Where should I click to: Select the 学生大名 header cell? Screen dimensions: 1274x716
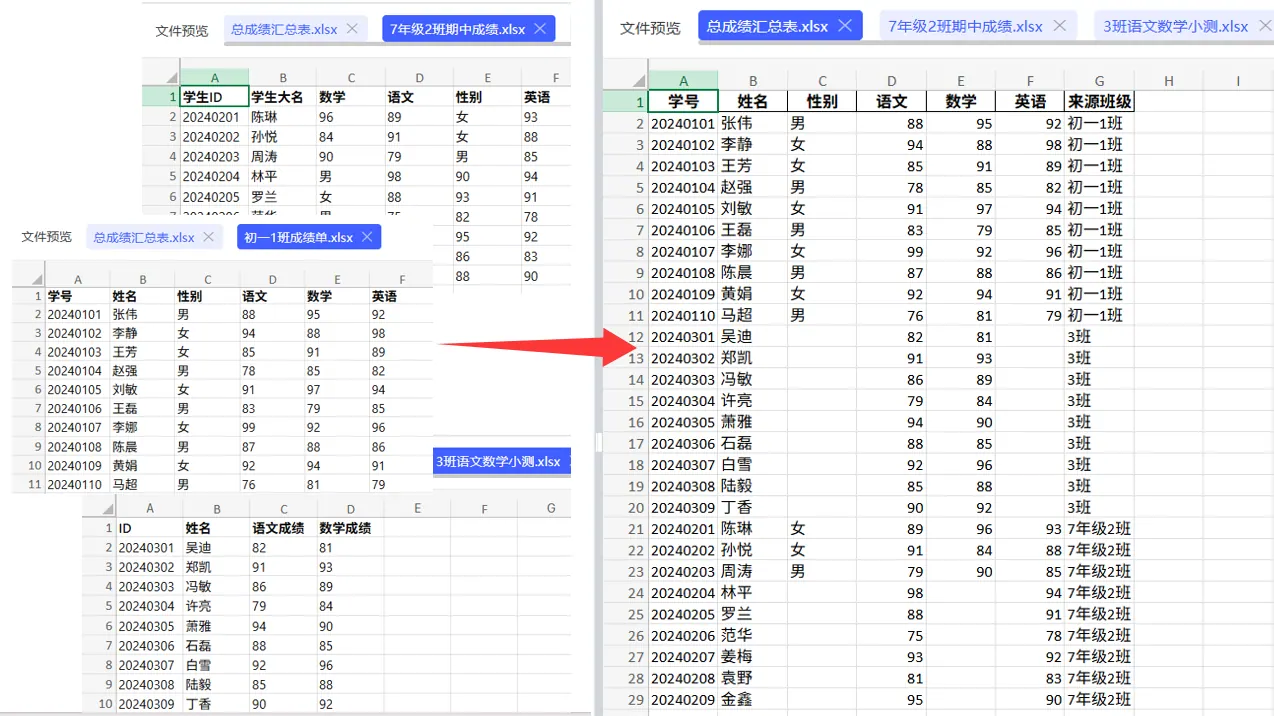(283, 97)
